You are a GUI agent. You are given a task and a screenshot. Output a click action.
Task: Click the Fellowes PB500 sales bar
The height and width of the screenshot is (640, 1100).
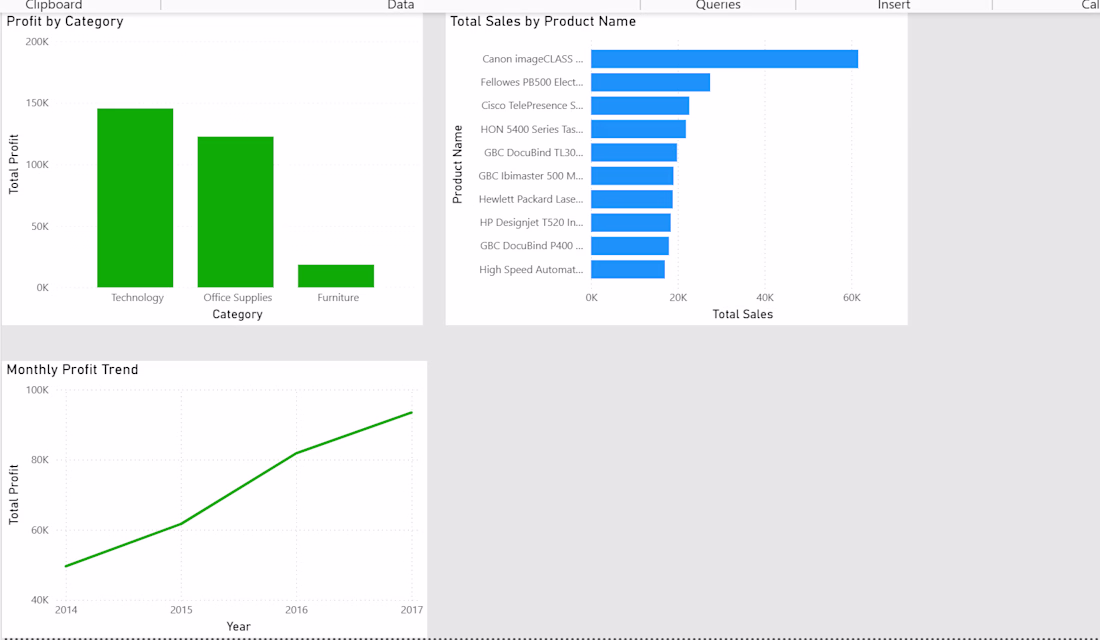650,82
